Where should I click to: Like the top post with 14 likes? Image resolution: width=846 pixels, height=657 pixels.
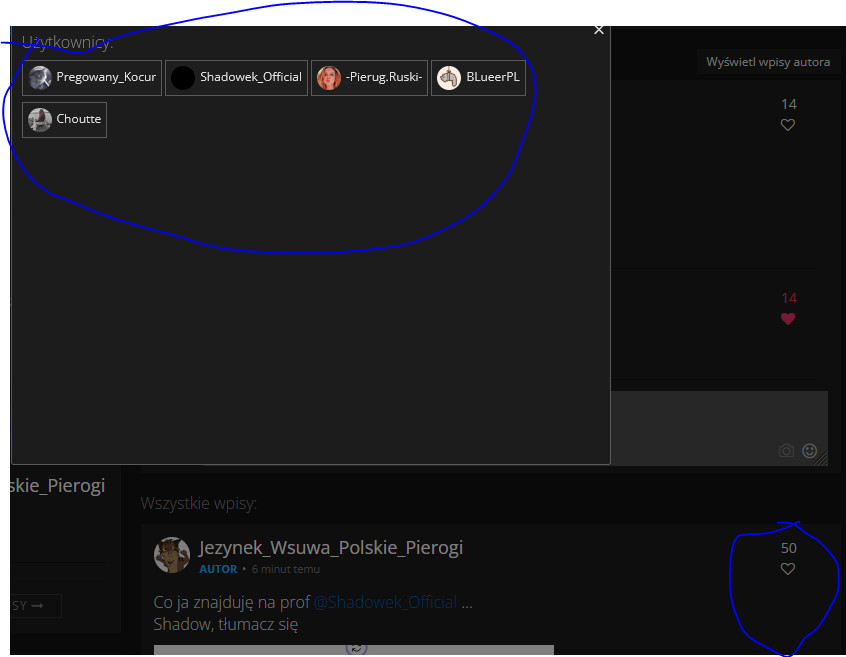click(788, 125)
